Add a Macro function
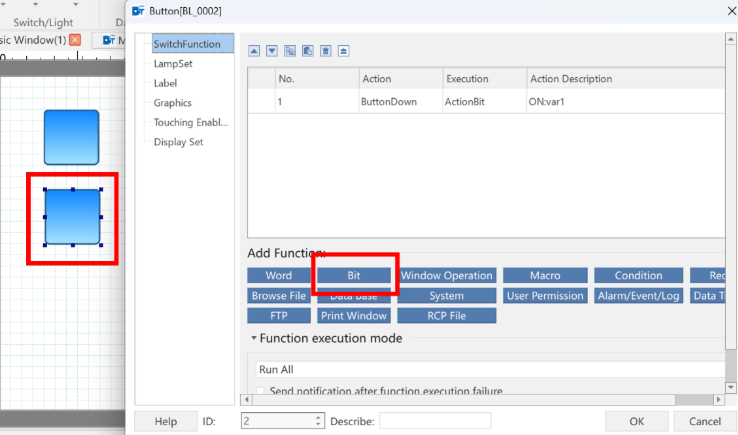738x435 pixels. (x=545, y=275)
